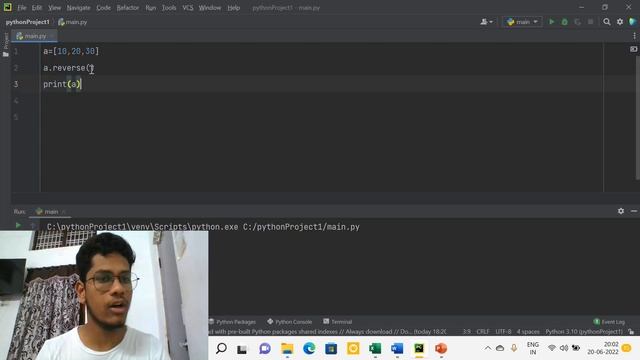
Task: Open the Edit menu
Action: (37, 8)
